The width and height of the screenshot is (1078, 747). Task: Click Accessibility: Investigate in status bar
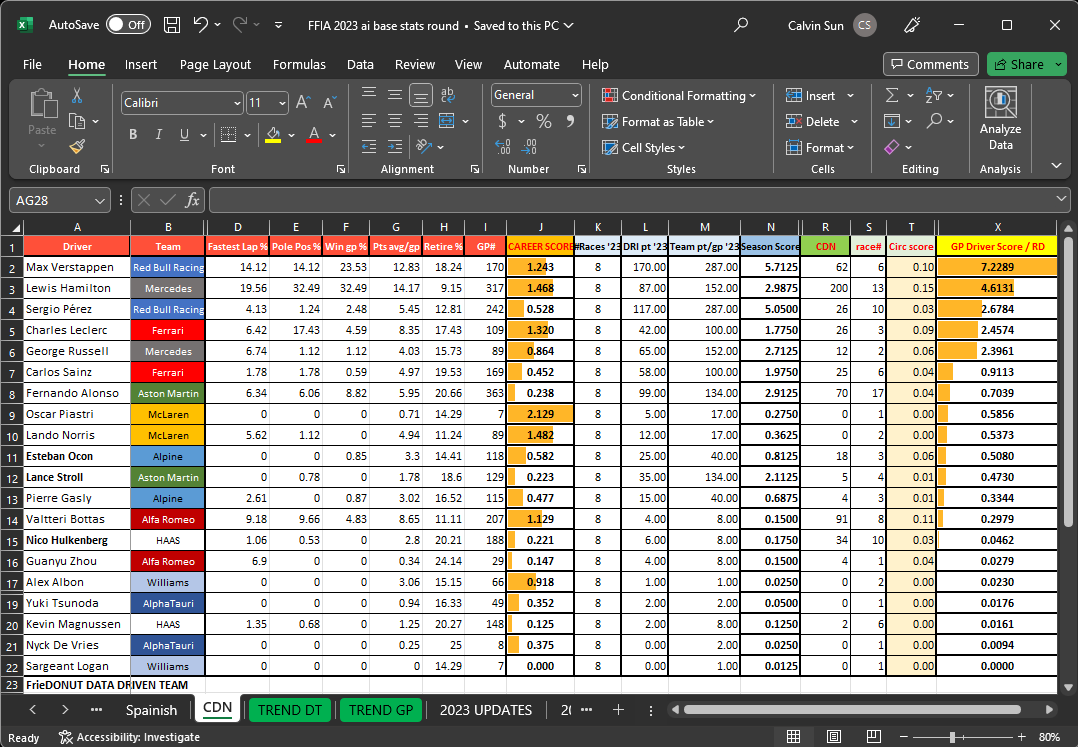tap(129, 737)
